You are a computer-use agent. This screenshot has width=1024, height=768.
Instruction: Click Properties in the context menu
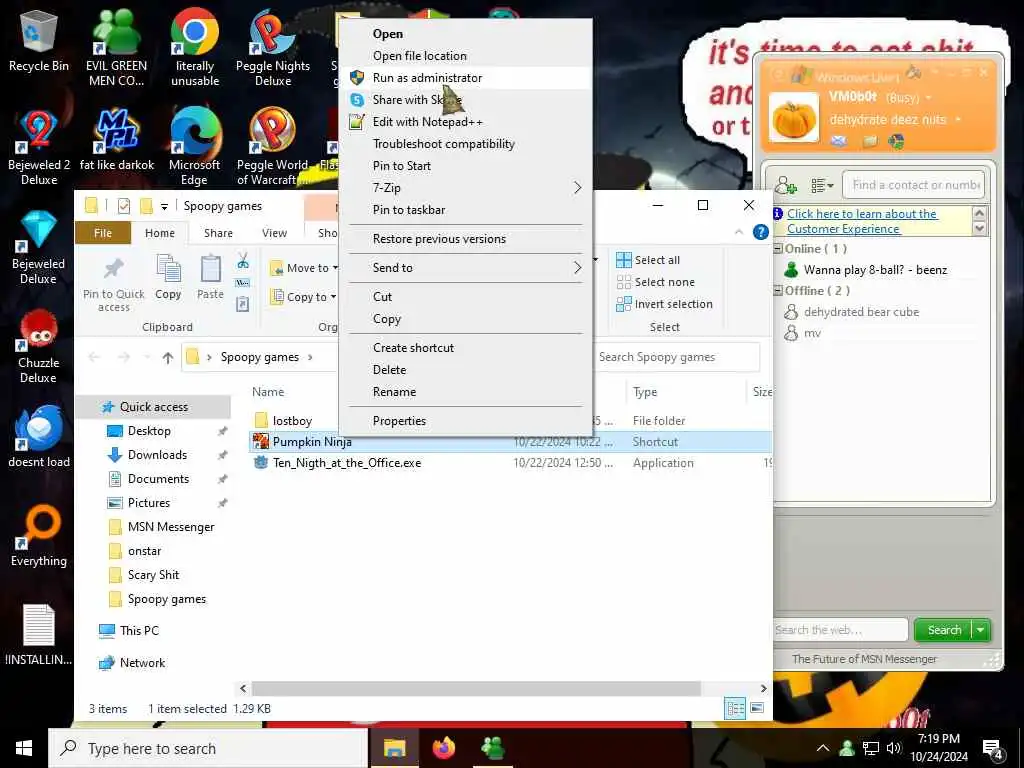(466, 421)
